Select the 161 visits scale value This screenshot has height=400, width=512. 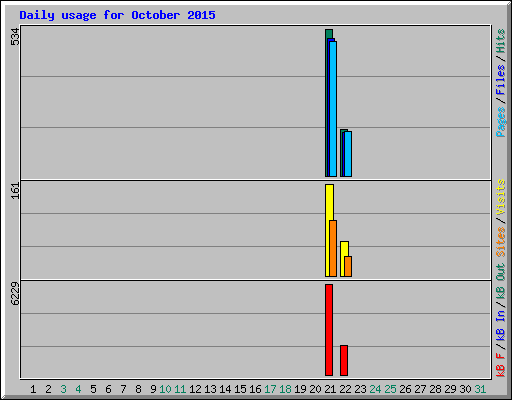15,191
